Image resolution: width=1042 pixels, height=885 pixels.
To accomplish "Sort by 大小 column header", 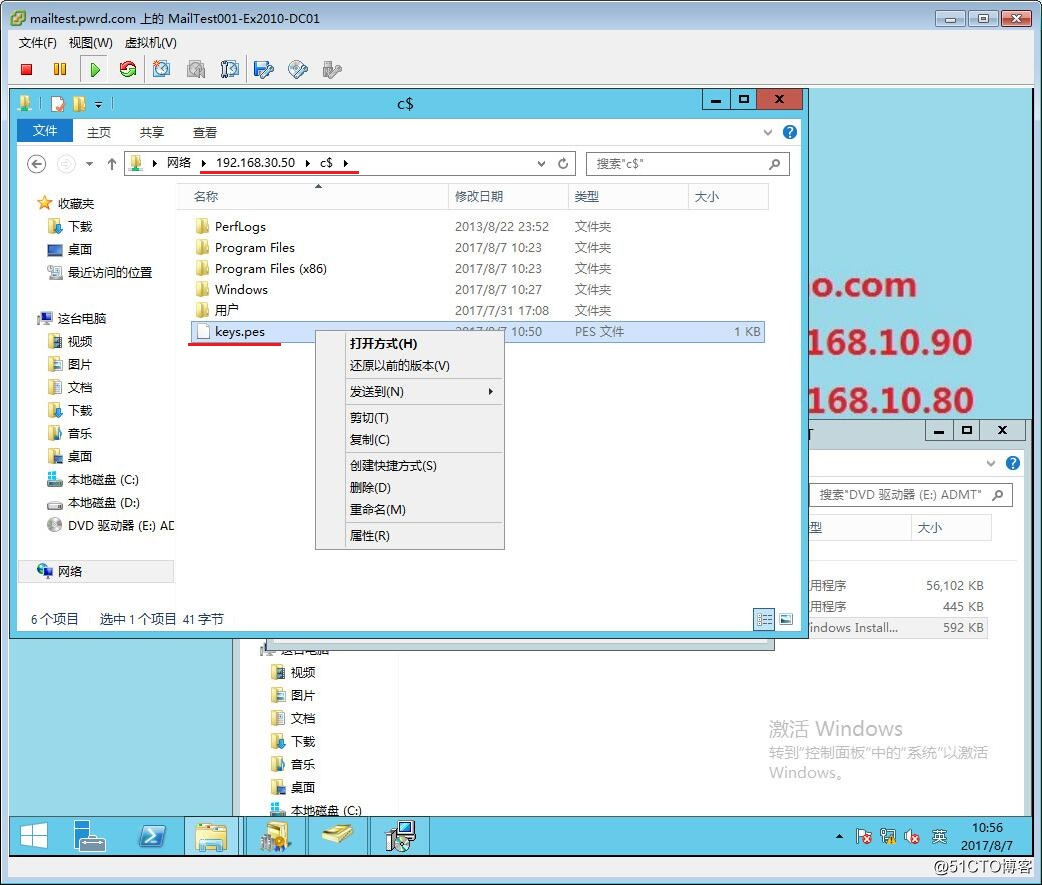I will click(728, 197).
